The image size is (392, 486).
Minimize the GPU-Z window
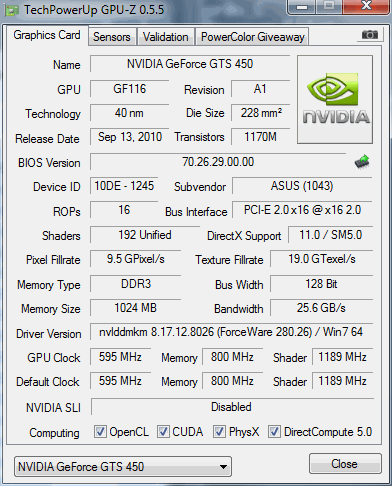tap(302, 6)
